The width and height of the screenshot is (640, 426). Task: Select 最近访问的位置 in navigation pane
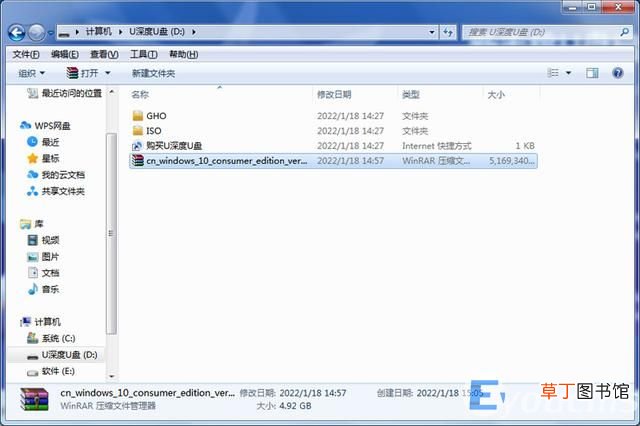click(64, 93)
